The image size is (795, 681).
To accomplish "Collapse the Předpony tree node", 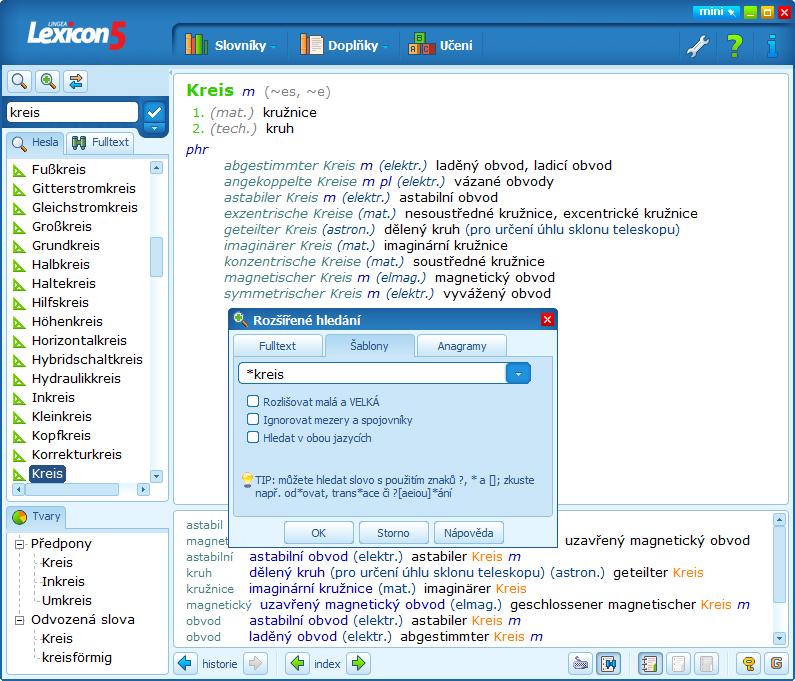I will click(19, 544).
